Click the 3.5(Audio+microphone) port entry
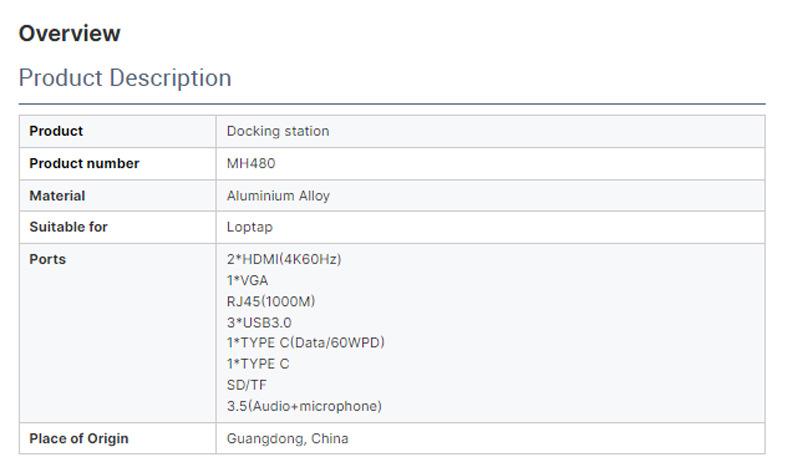This screenshot has width=790, height=467. [304, 406]
